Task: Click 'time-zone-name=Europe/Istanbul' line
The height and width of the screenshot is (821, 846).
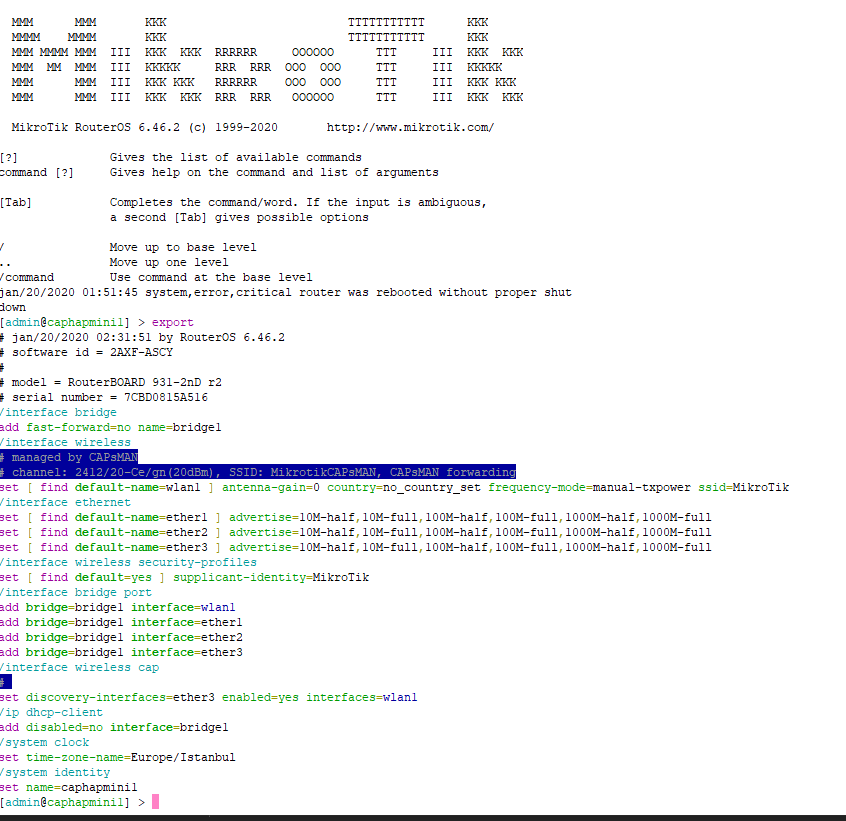Action: coord(118,757)
